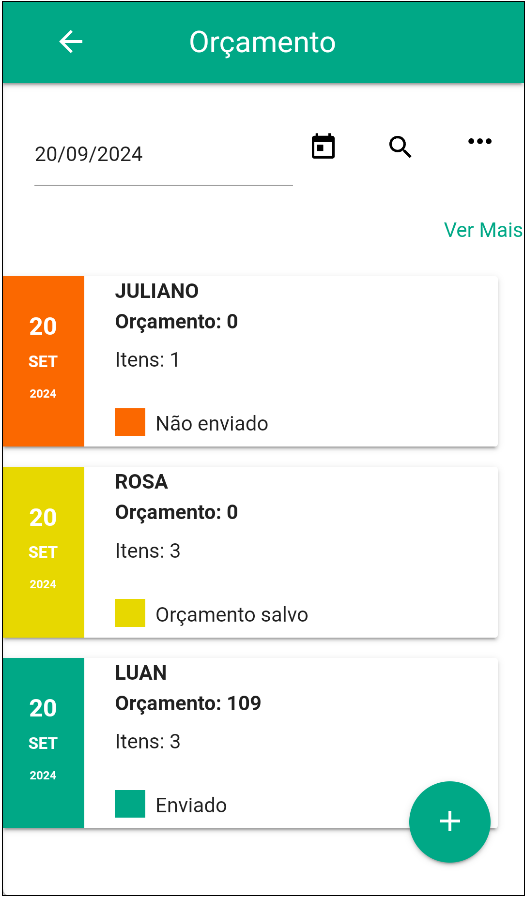This screenshot has height=897, width=526.
Task: Open JULIANO budget card
Action: pos(251,361)
